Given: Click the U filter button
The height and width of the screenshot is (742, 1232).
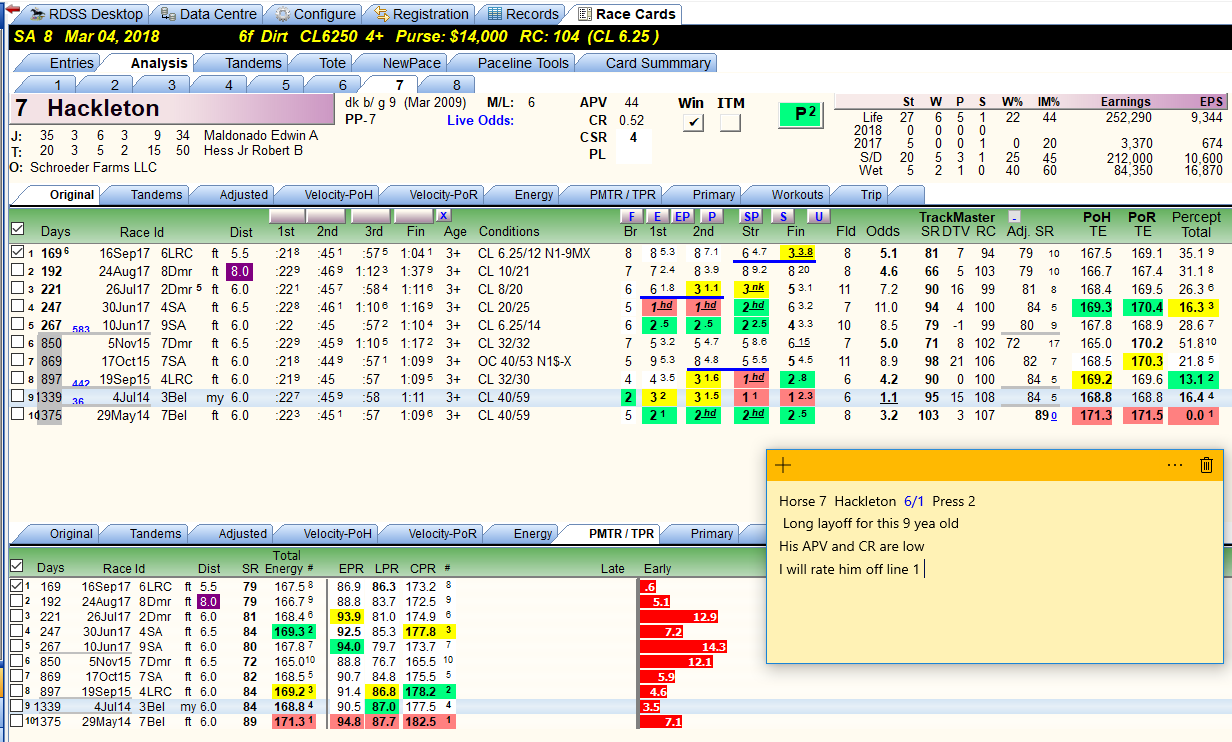Looking at the screenshot, I should click(819, 216).
